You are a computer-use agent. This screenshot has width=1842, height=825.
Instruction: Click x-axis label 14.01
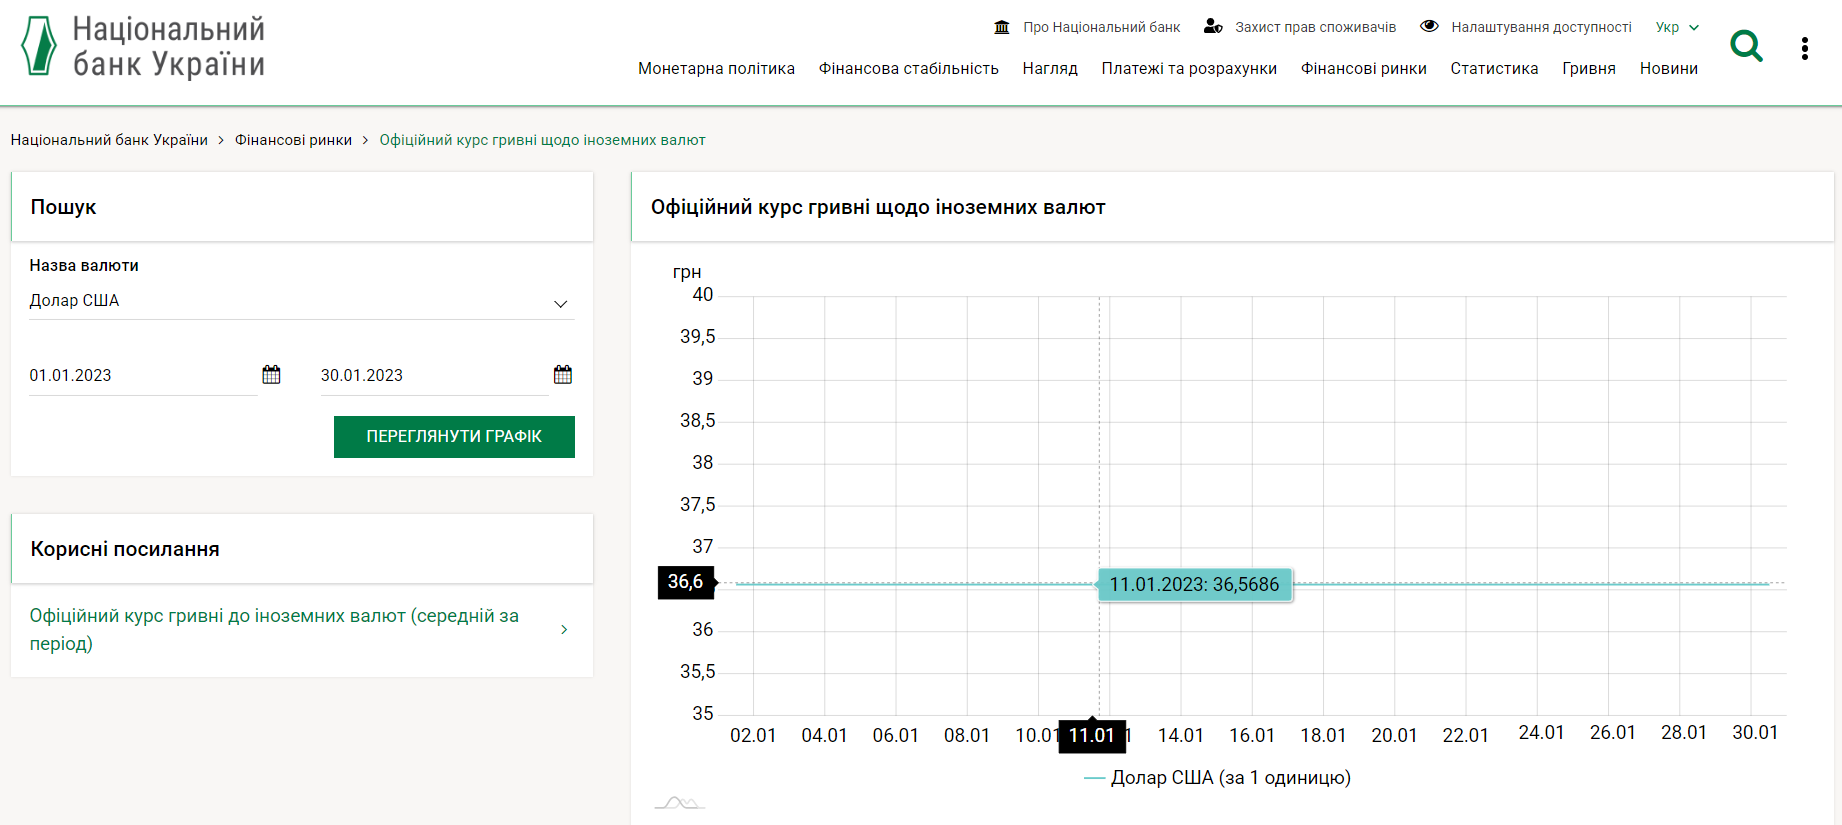pos(1181,736)
